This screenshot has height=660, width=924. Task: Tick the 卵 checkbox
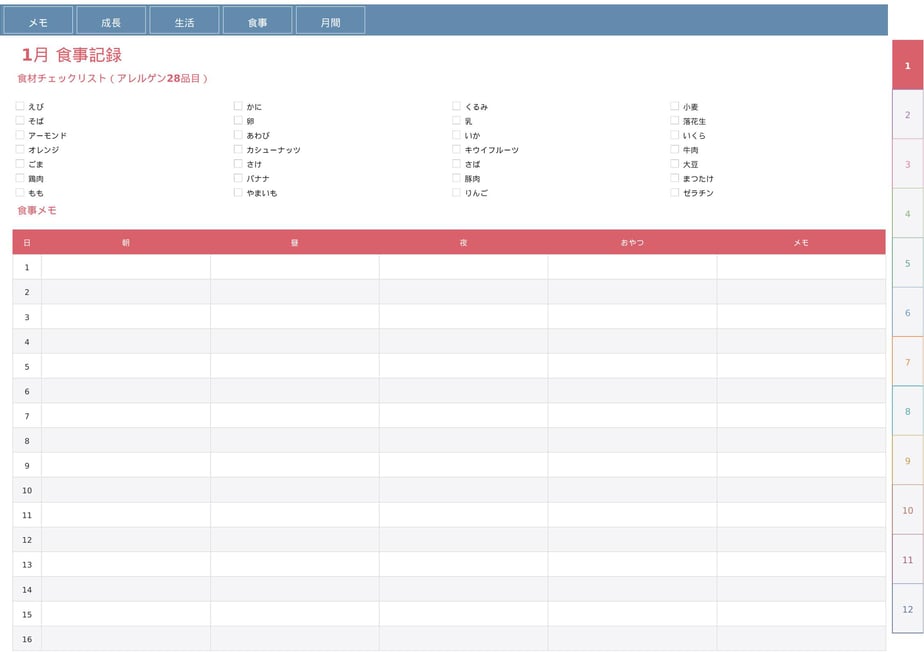point(238,120)
